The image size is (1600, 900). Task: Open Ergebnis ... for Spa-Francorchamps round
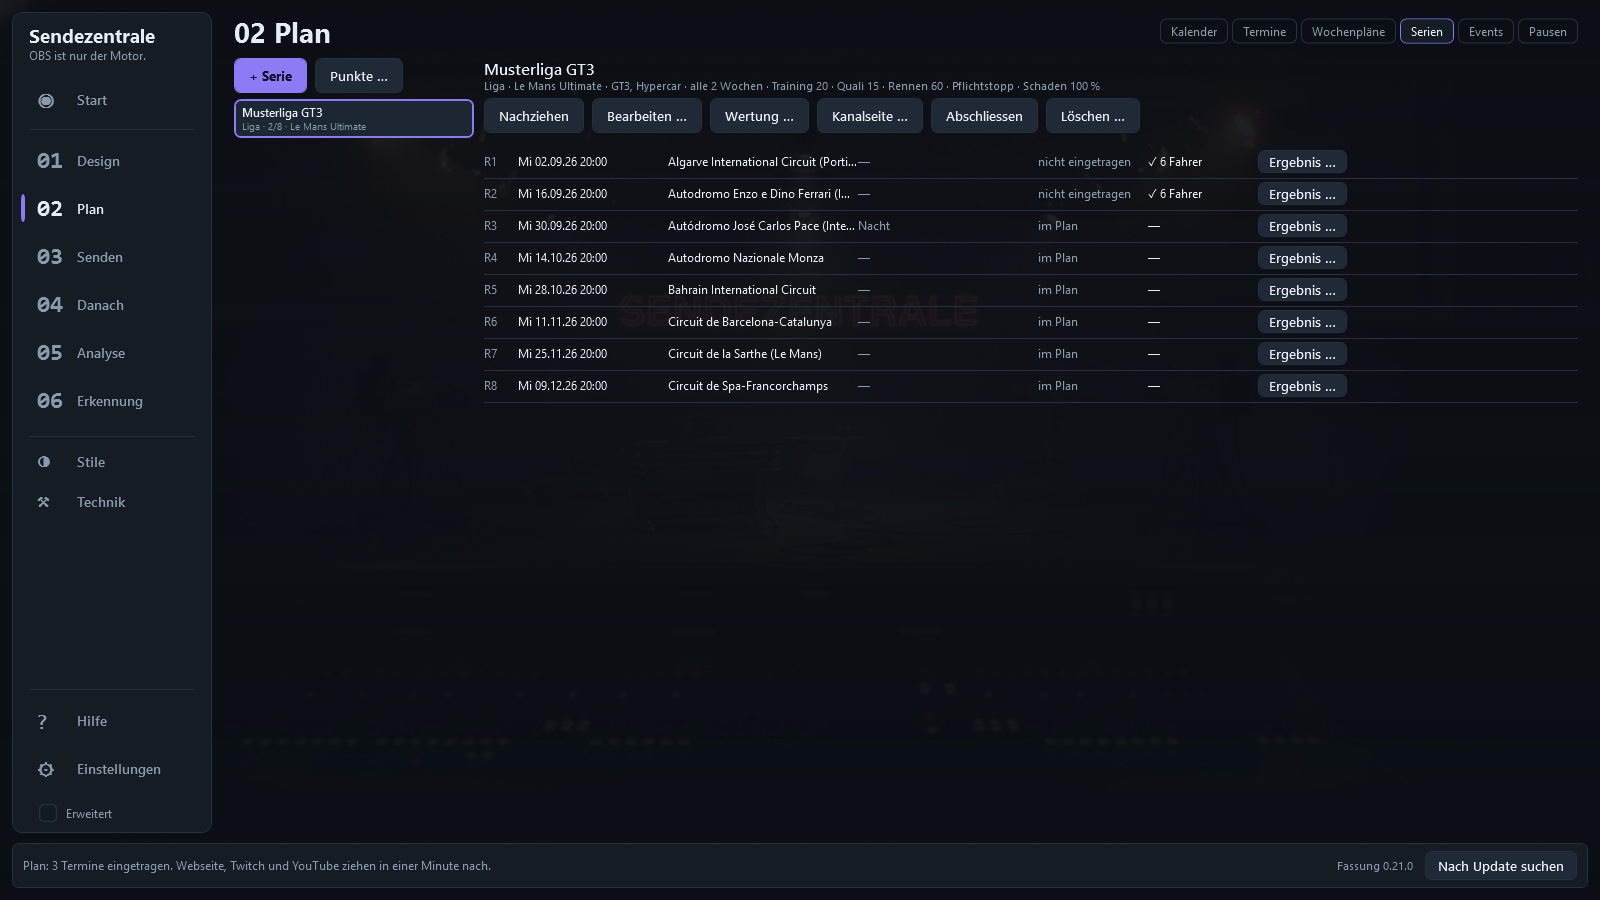(1302, 386)
